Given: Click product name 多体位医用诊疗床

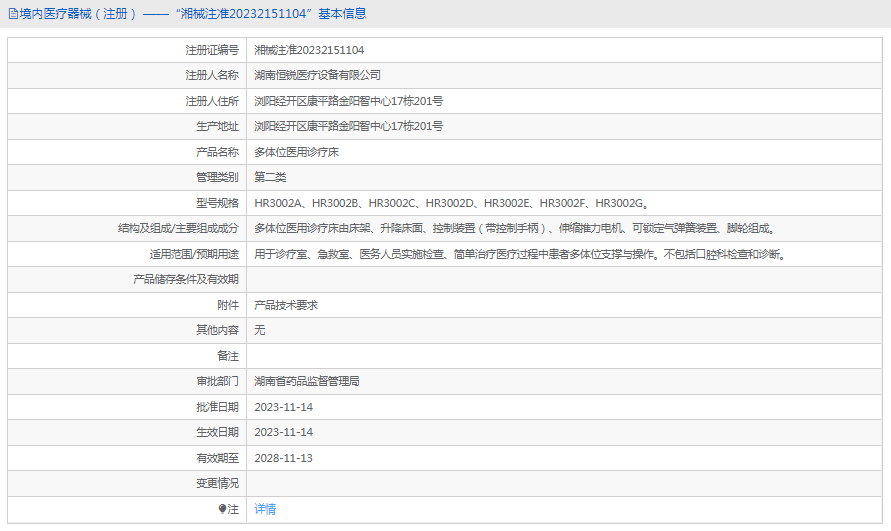Looking at the screenshot, I should click(296, 152).
